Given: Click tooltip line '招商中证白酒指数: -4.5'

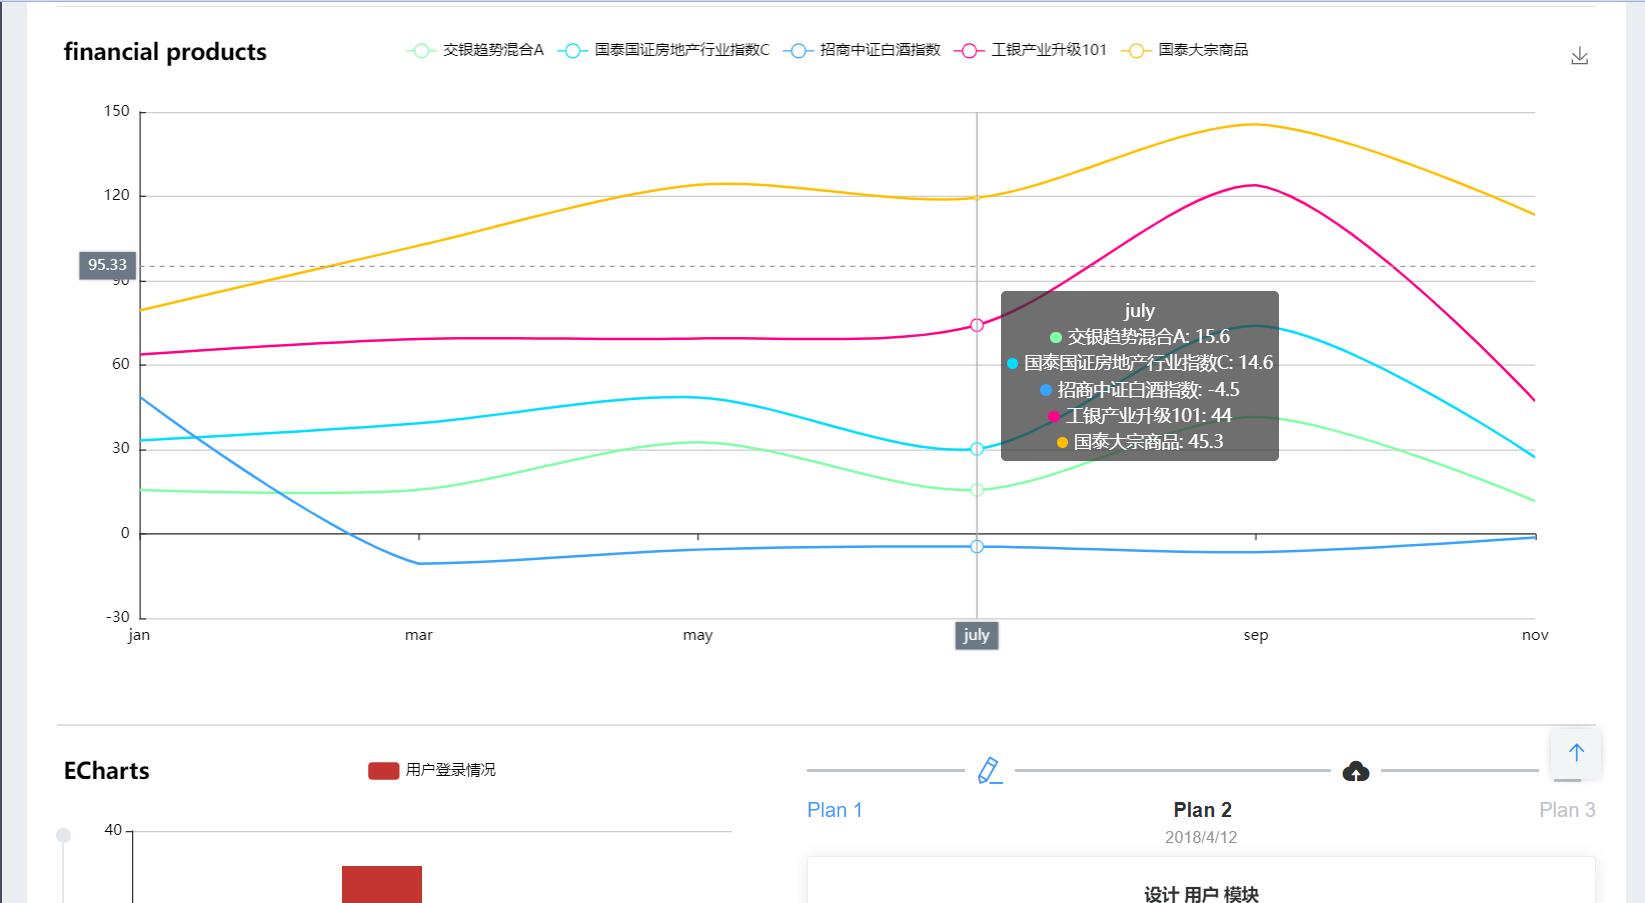Looking at the screenshot, I should click(x=1140, y=390).
